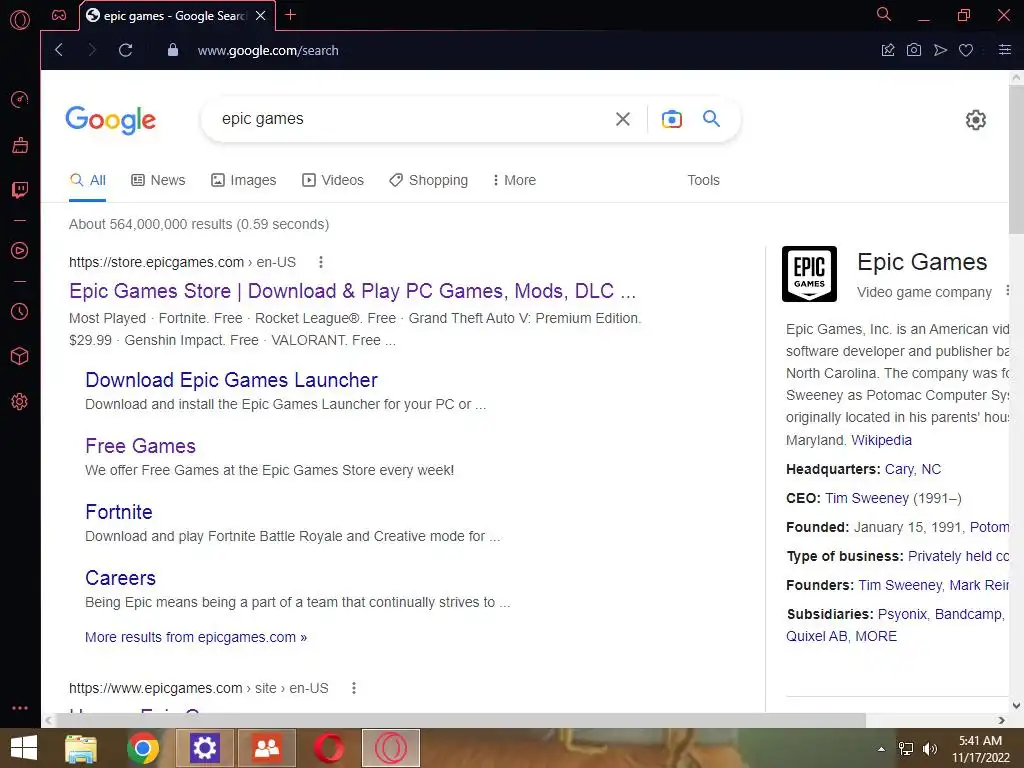Expand the More search categories menu
This screenshot has width=1024, height=768.
point(515,180)
